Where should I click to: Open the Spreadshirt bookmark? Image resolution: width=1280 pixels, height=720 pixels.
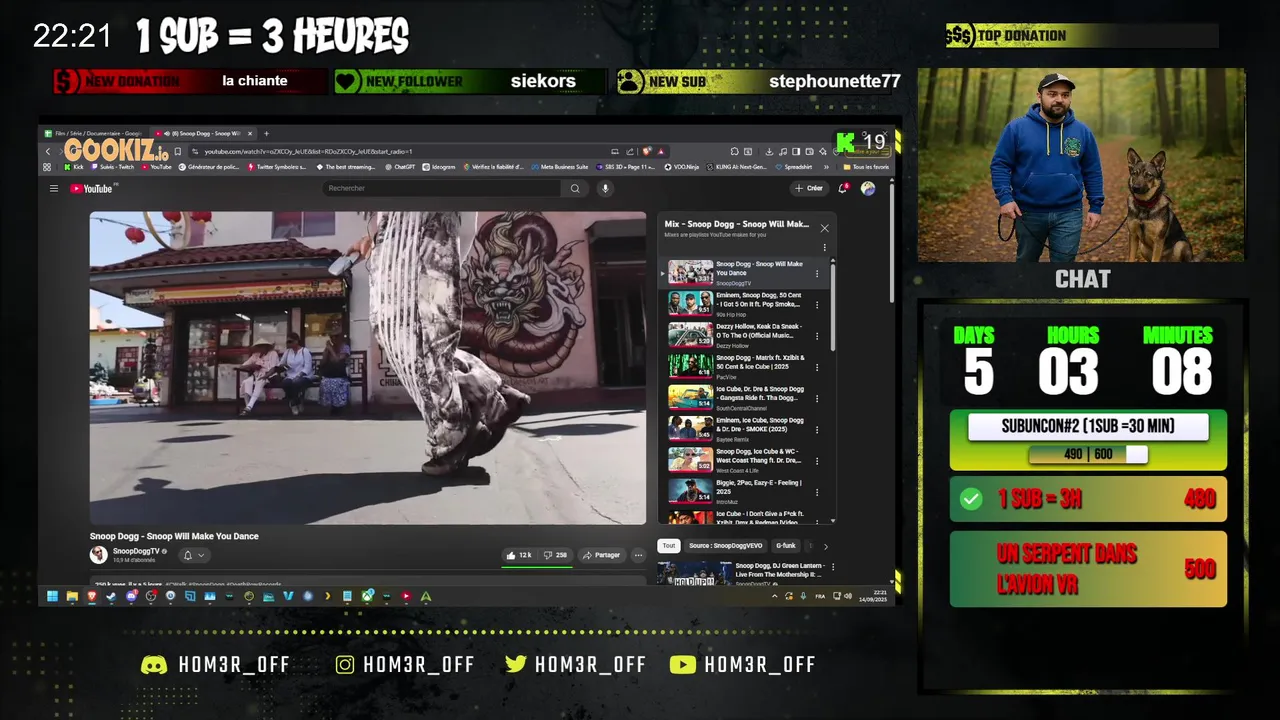(793, 167)
